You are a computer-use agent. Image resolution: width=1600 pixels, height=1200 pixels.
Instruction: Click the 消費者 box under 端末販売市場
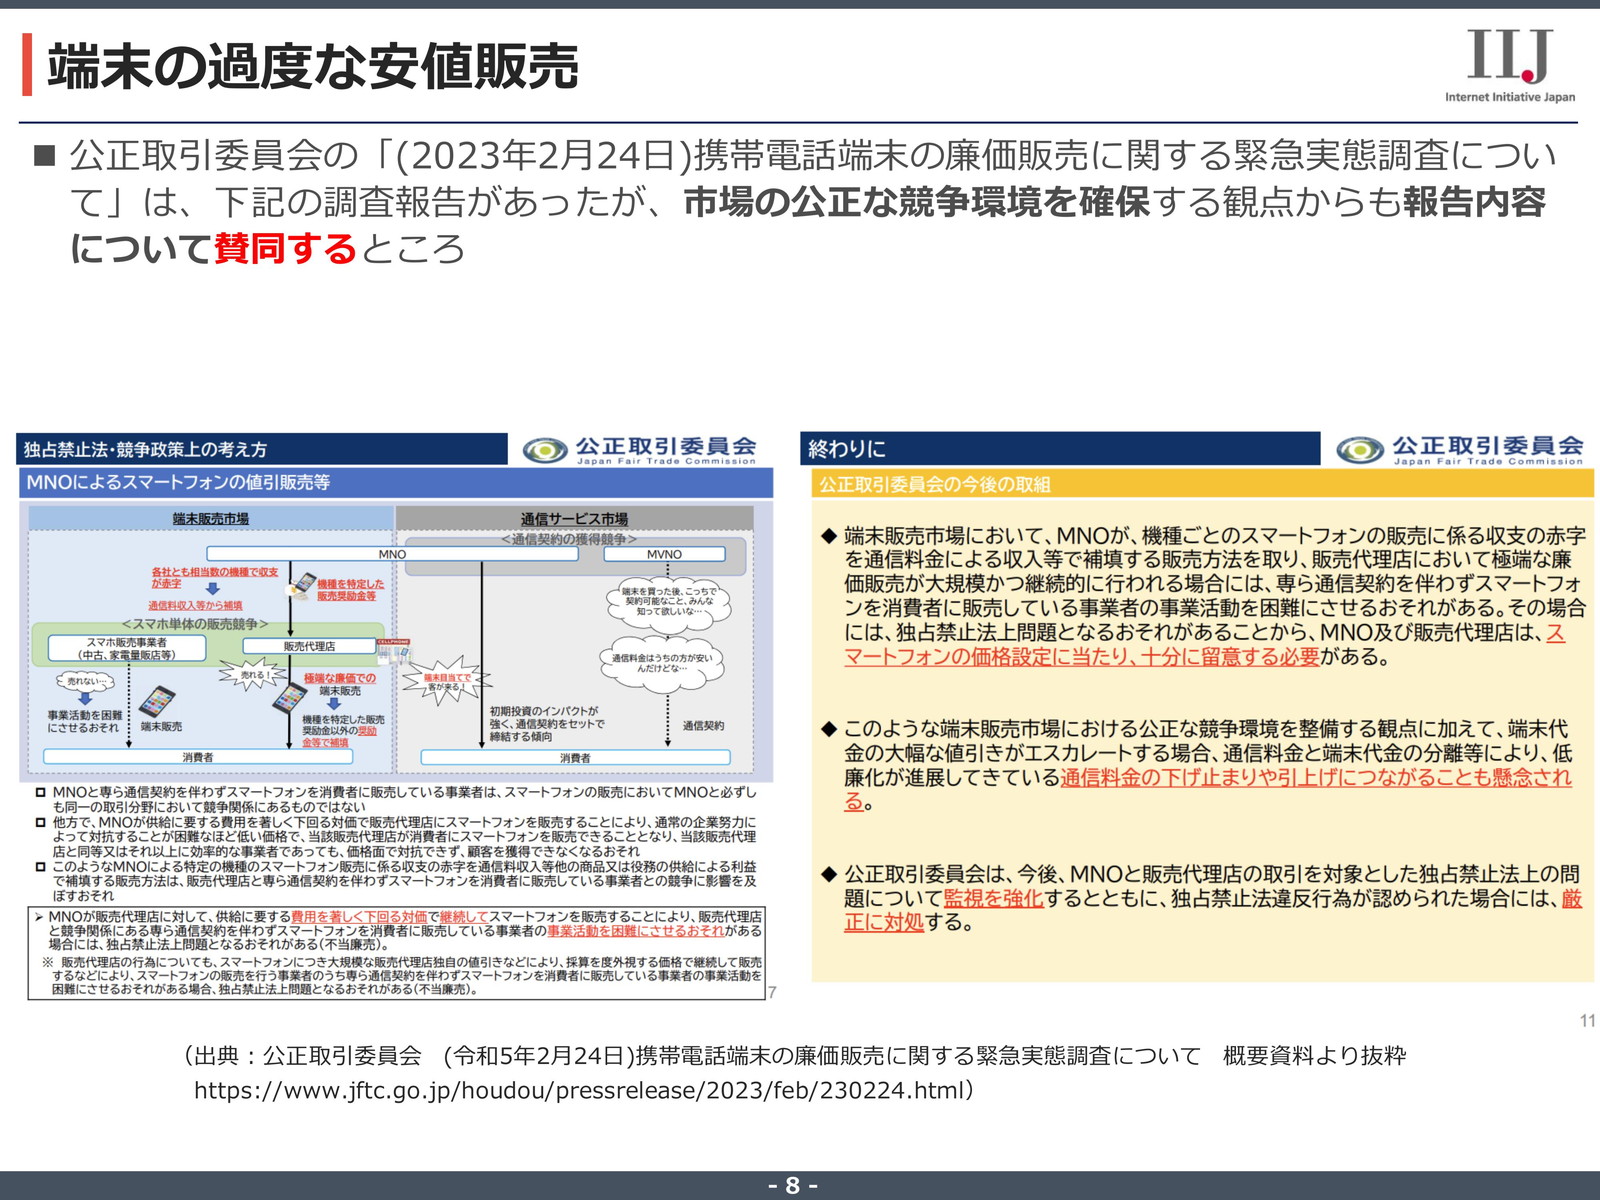click(x=198, y=757)
